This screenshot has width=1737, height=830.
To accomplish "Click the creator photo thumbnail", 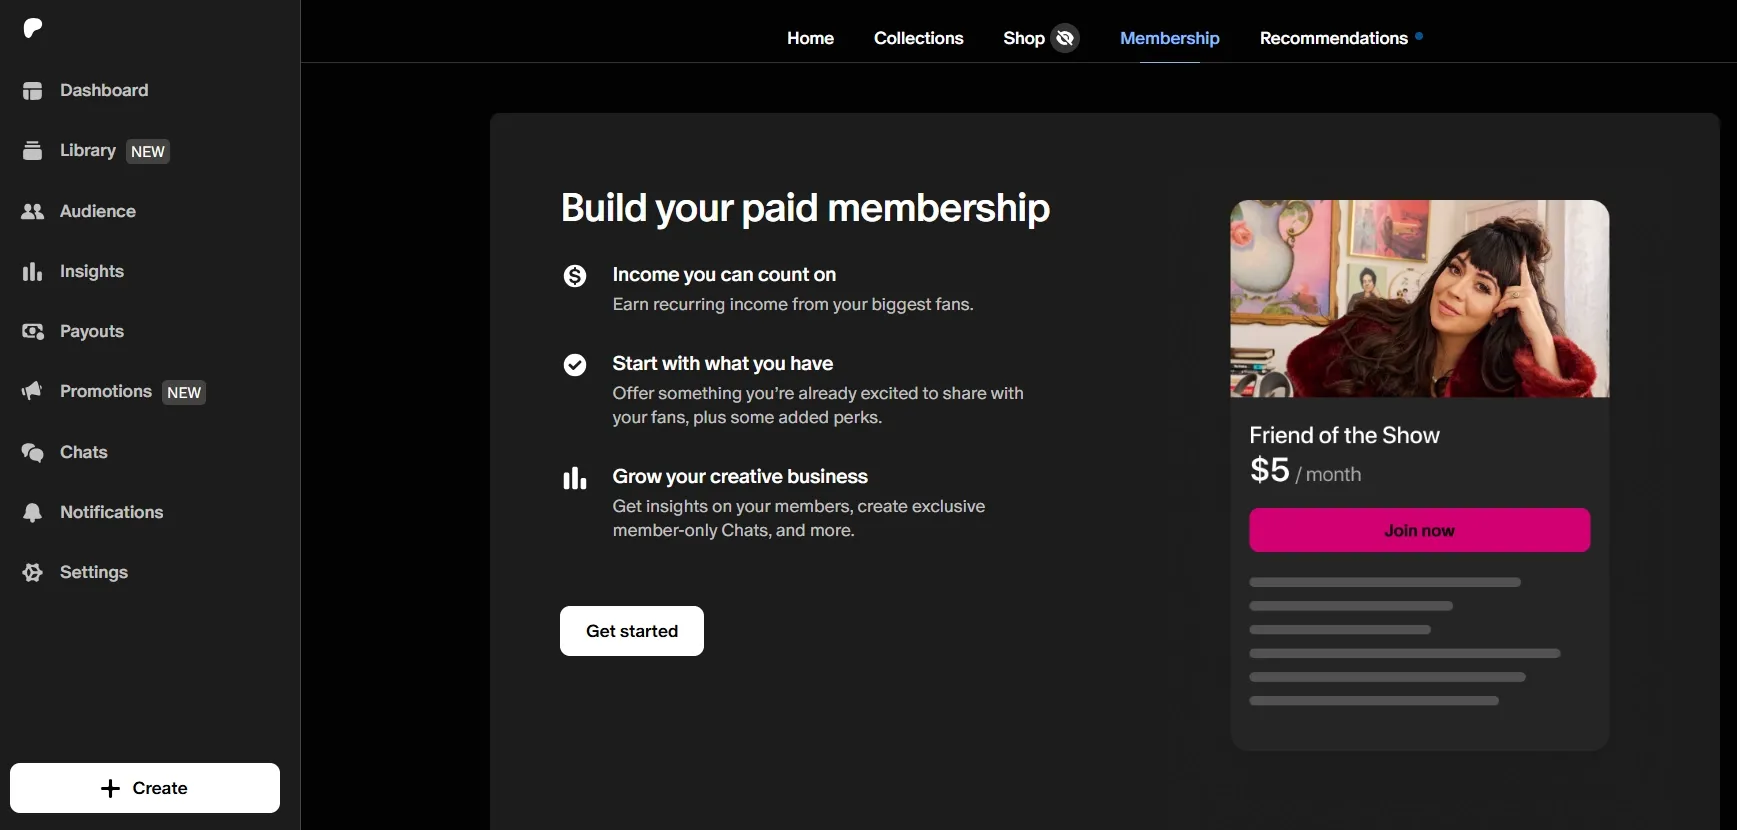I will pyautogui.click(x=1419, y=299).
